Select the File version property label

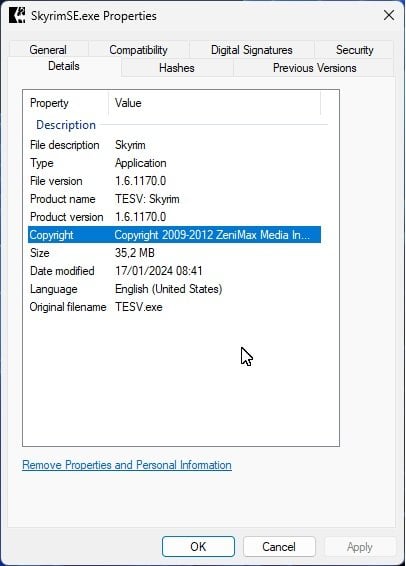56,181
